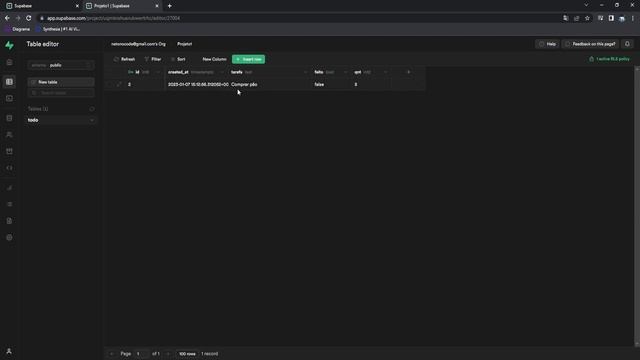Select the created_at timestamp cell
This screenshot has height=360, width=640.
(x=197, y=84)
